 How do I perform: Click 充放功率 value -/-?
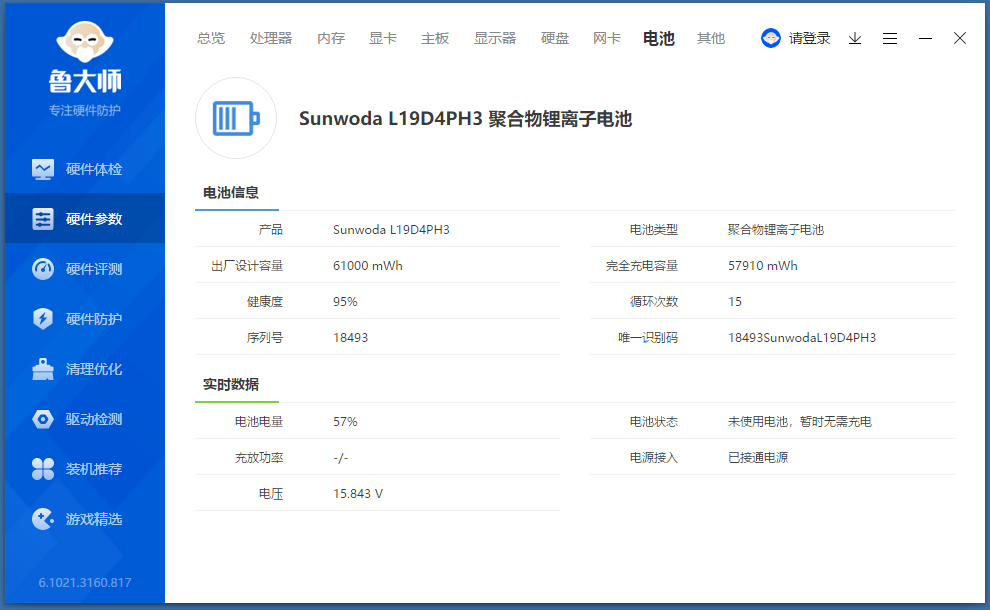click(x=341, y=457)
